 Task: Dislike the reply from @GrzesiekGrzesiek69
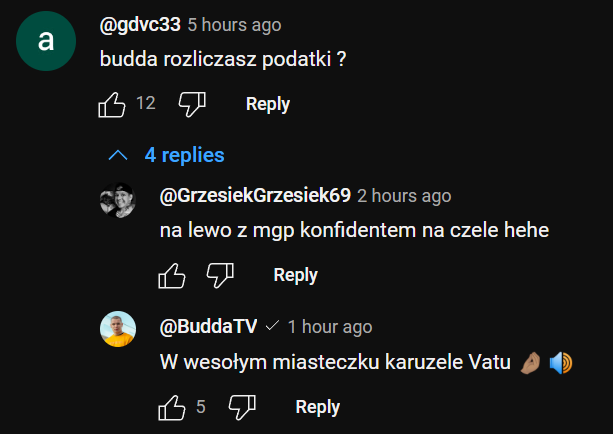click(220, 275)
